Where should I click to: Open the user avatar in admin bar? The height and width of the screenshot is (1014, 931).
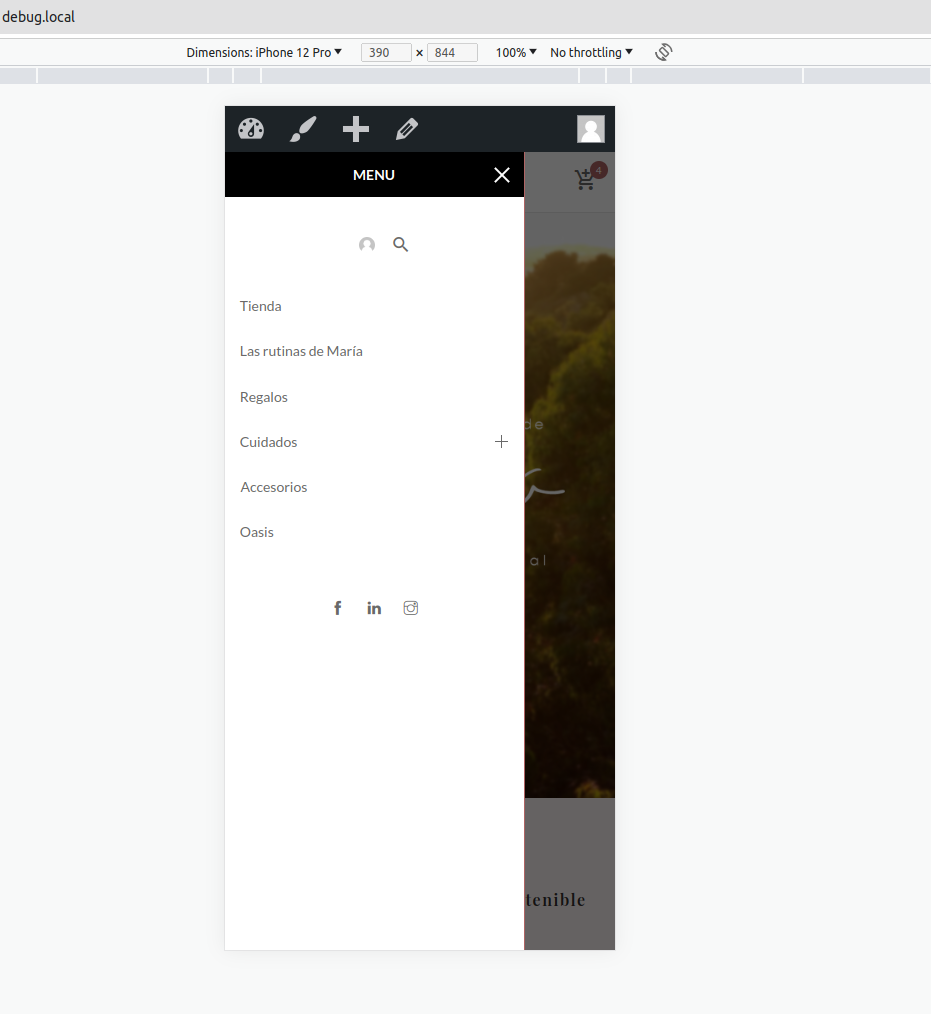point(591,129)
